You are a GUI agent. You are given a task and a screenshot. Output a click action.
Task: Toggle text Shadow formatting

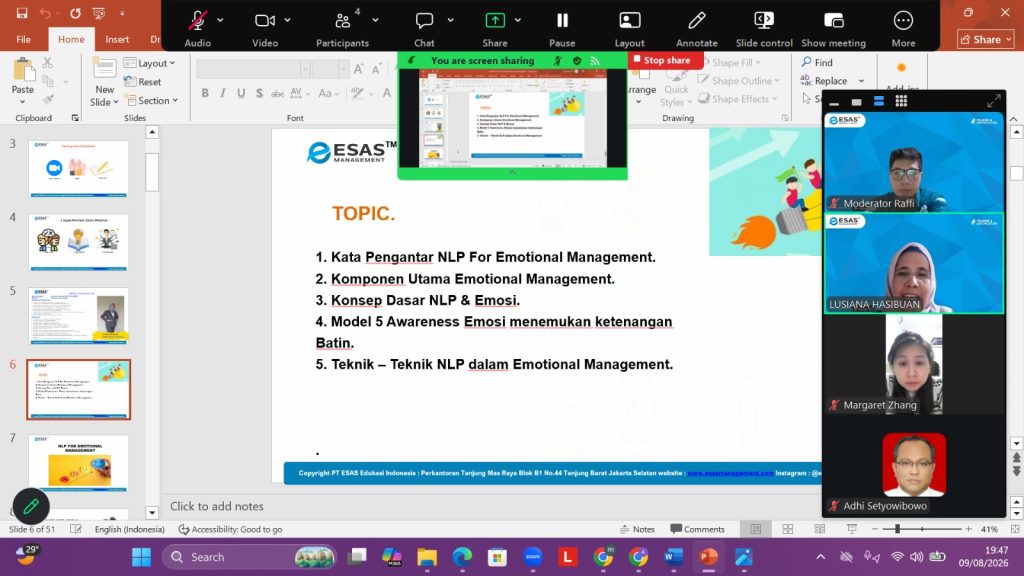point(259,93)
